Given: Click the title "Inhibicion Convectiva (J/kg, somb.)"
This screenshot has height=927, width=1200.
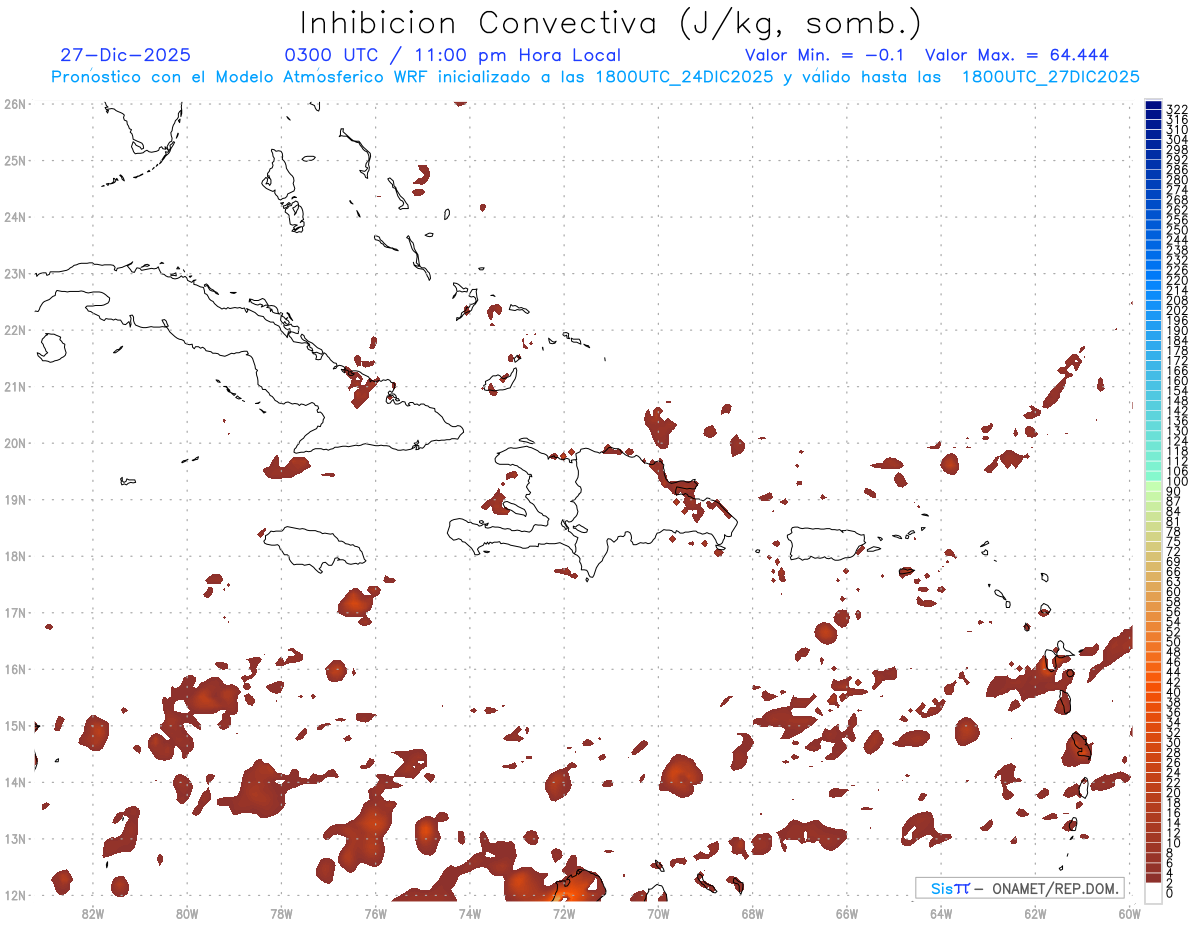Looking at the screenshot, I should (x=611, y=23).
